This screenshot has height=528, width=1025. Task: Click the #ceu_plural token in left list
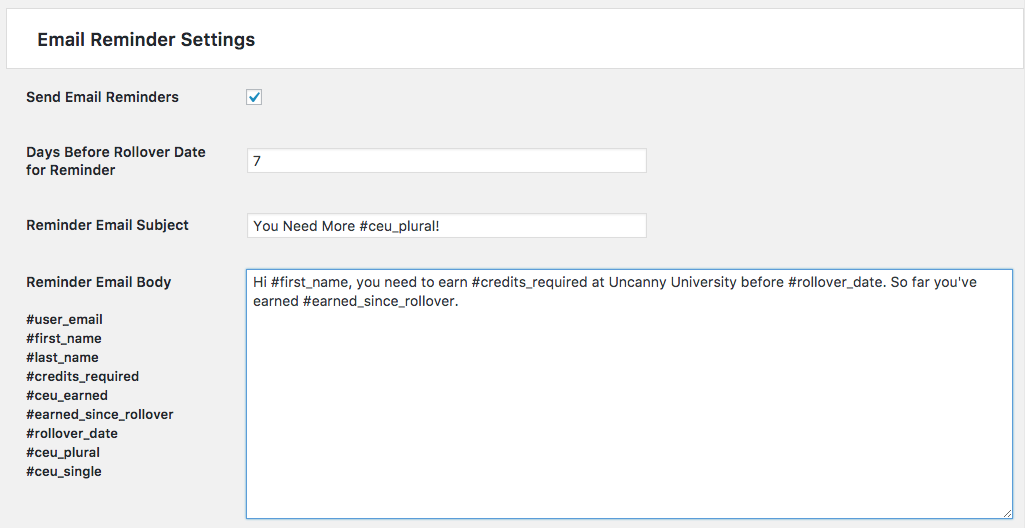(x=63, y=453)
